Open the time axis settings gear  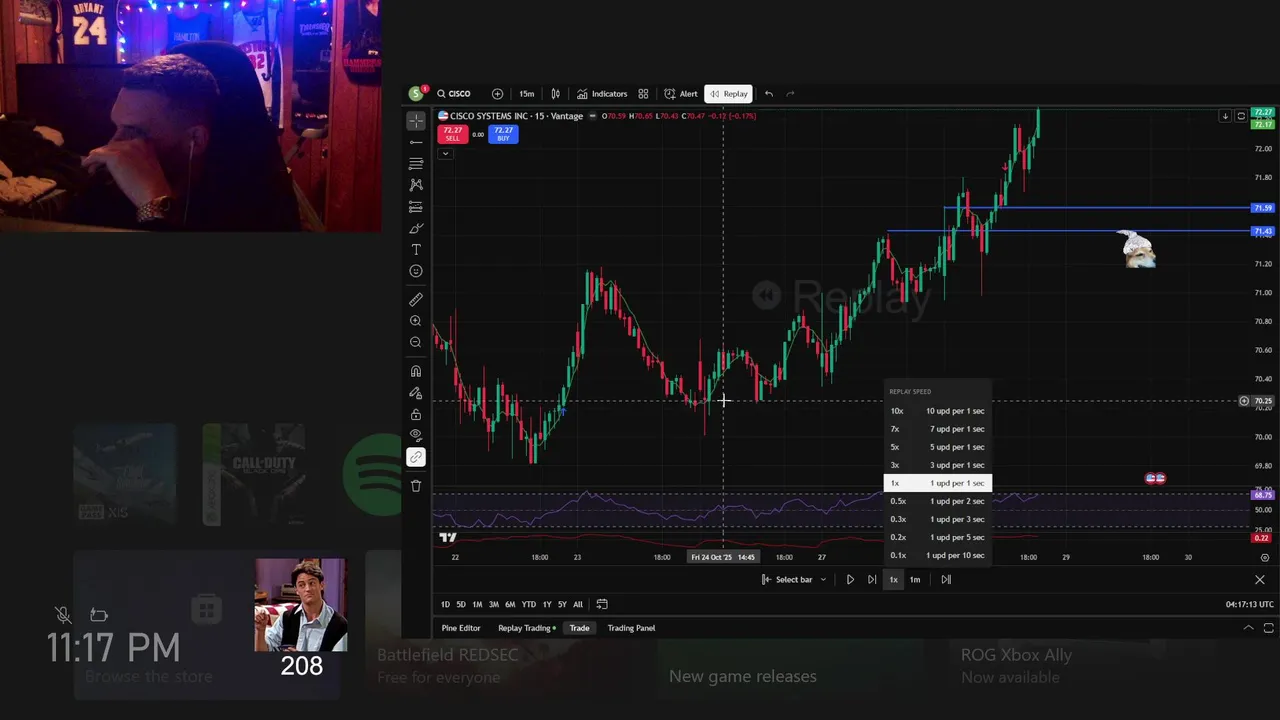(1265, 557)
